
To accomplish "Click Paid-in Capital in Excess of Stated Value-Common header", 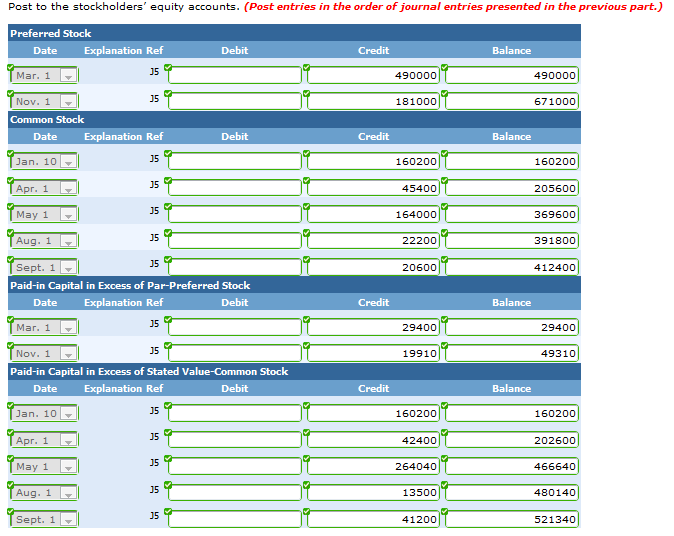I will click(294, 371).
